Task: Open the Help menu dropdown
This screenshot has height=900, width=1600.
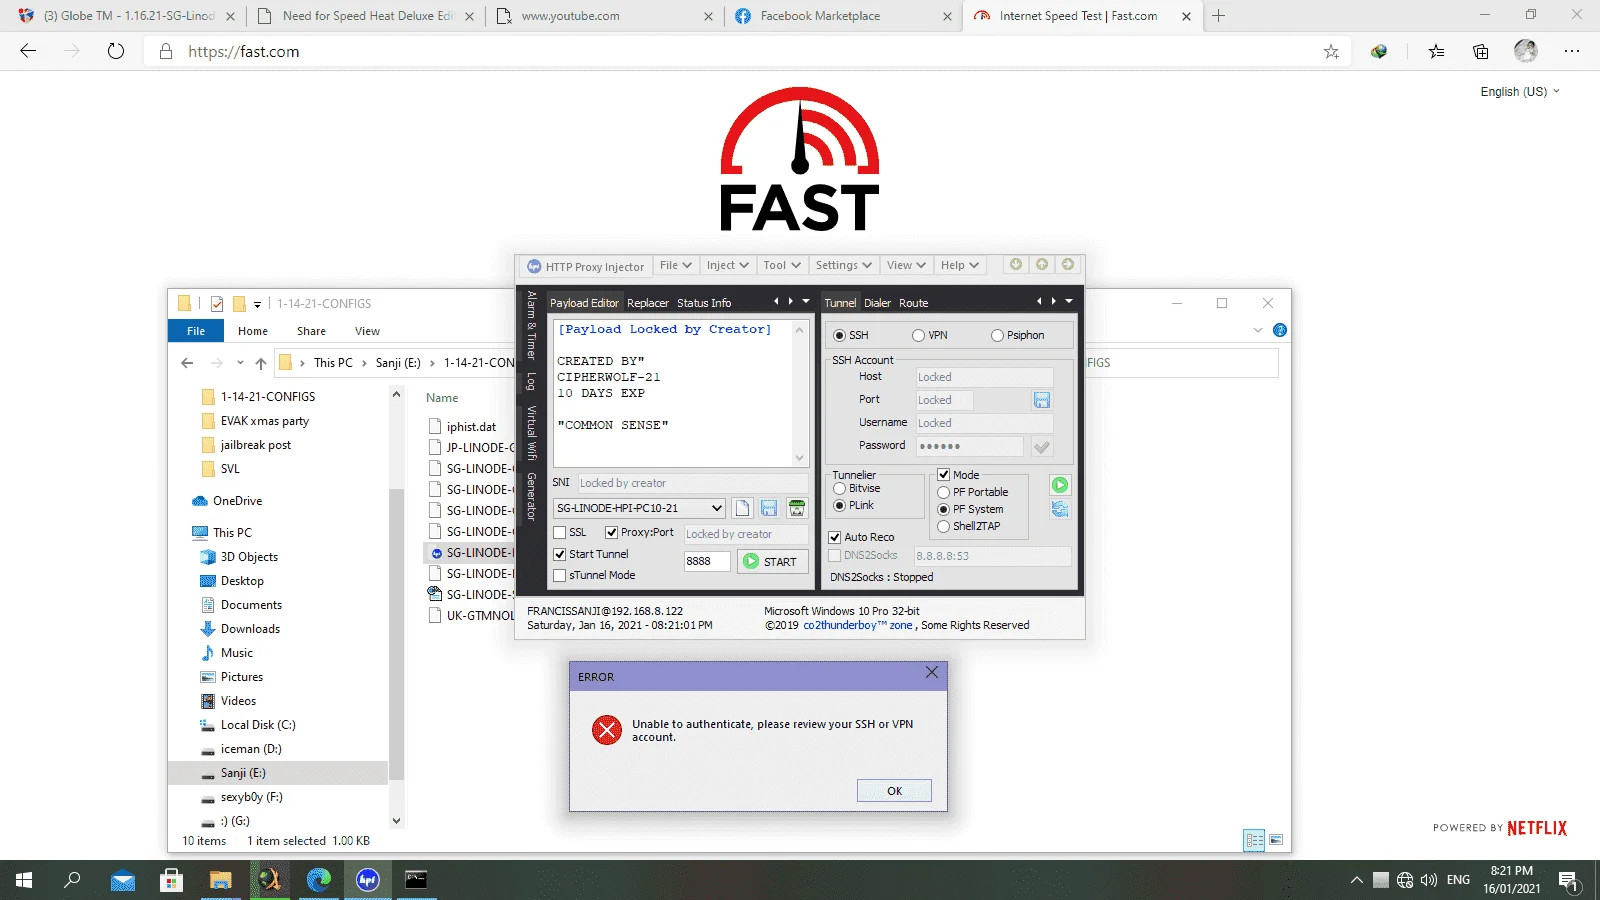Action: pyautogui.click(x=960, y=265)
